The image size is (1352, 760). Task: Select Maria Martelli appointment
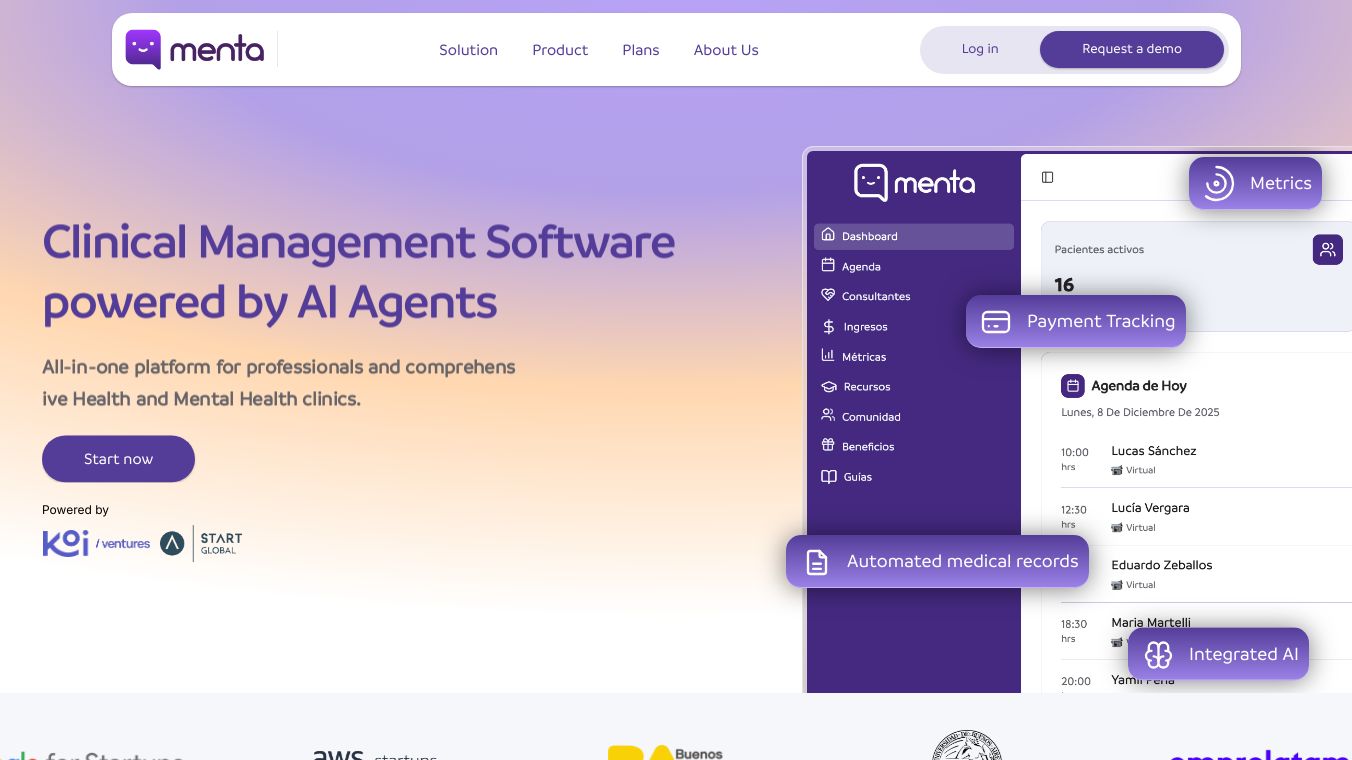pyautogui.click(x=1151, y=622)
